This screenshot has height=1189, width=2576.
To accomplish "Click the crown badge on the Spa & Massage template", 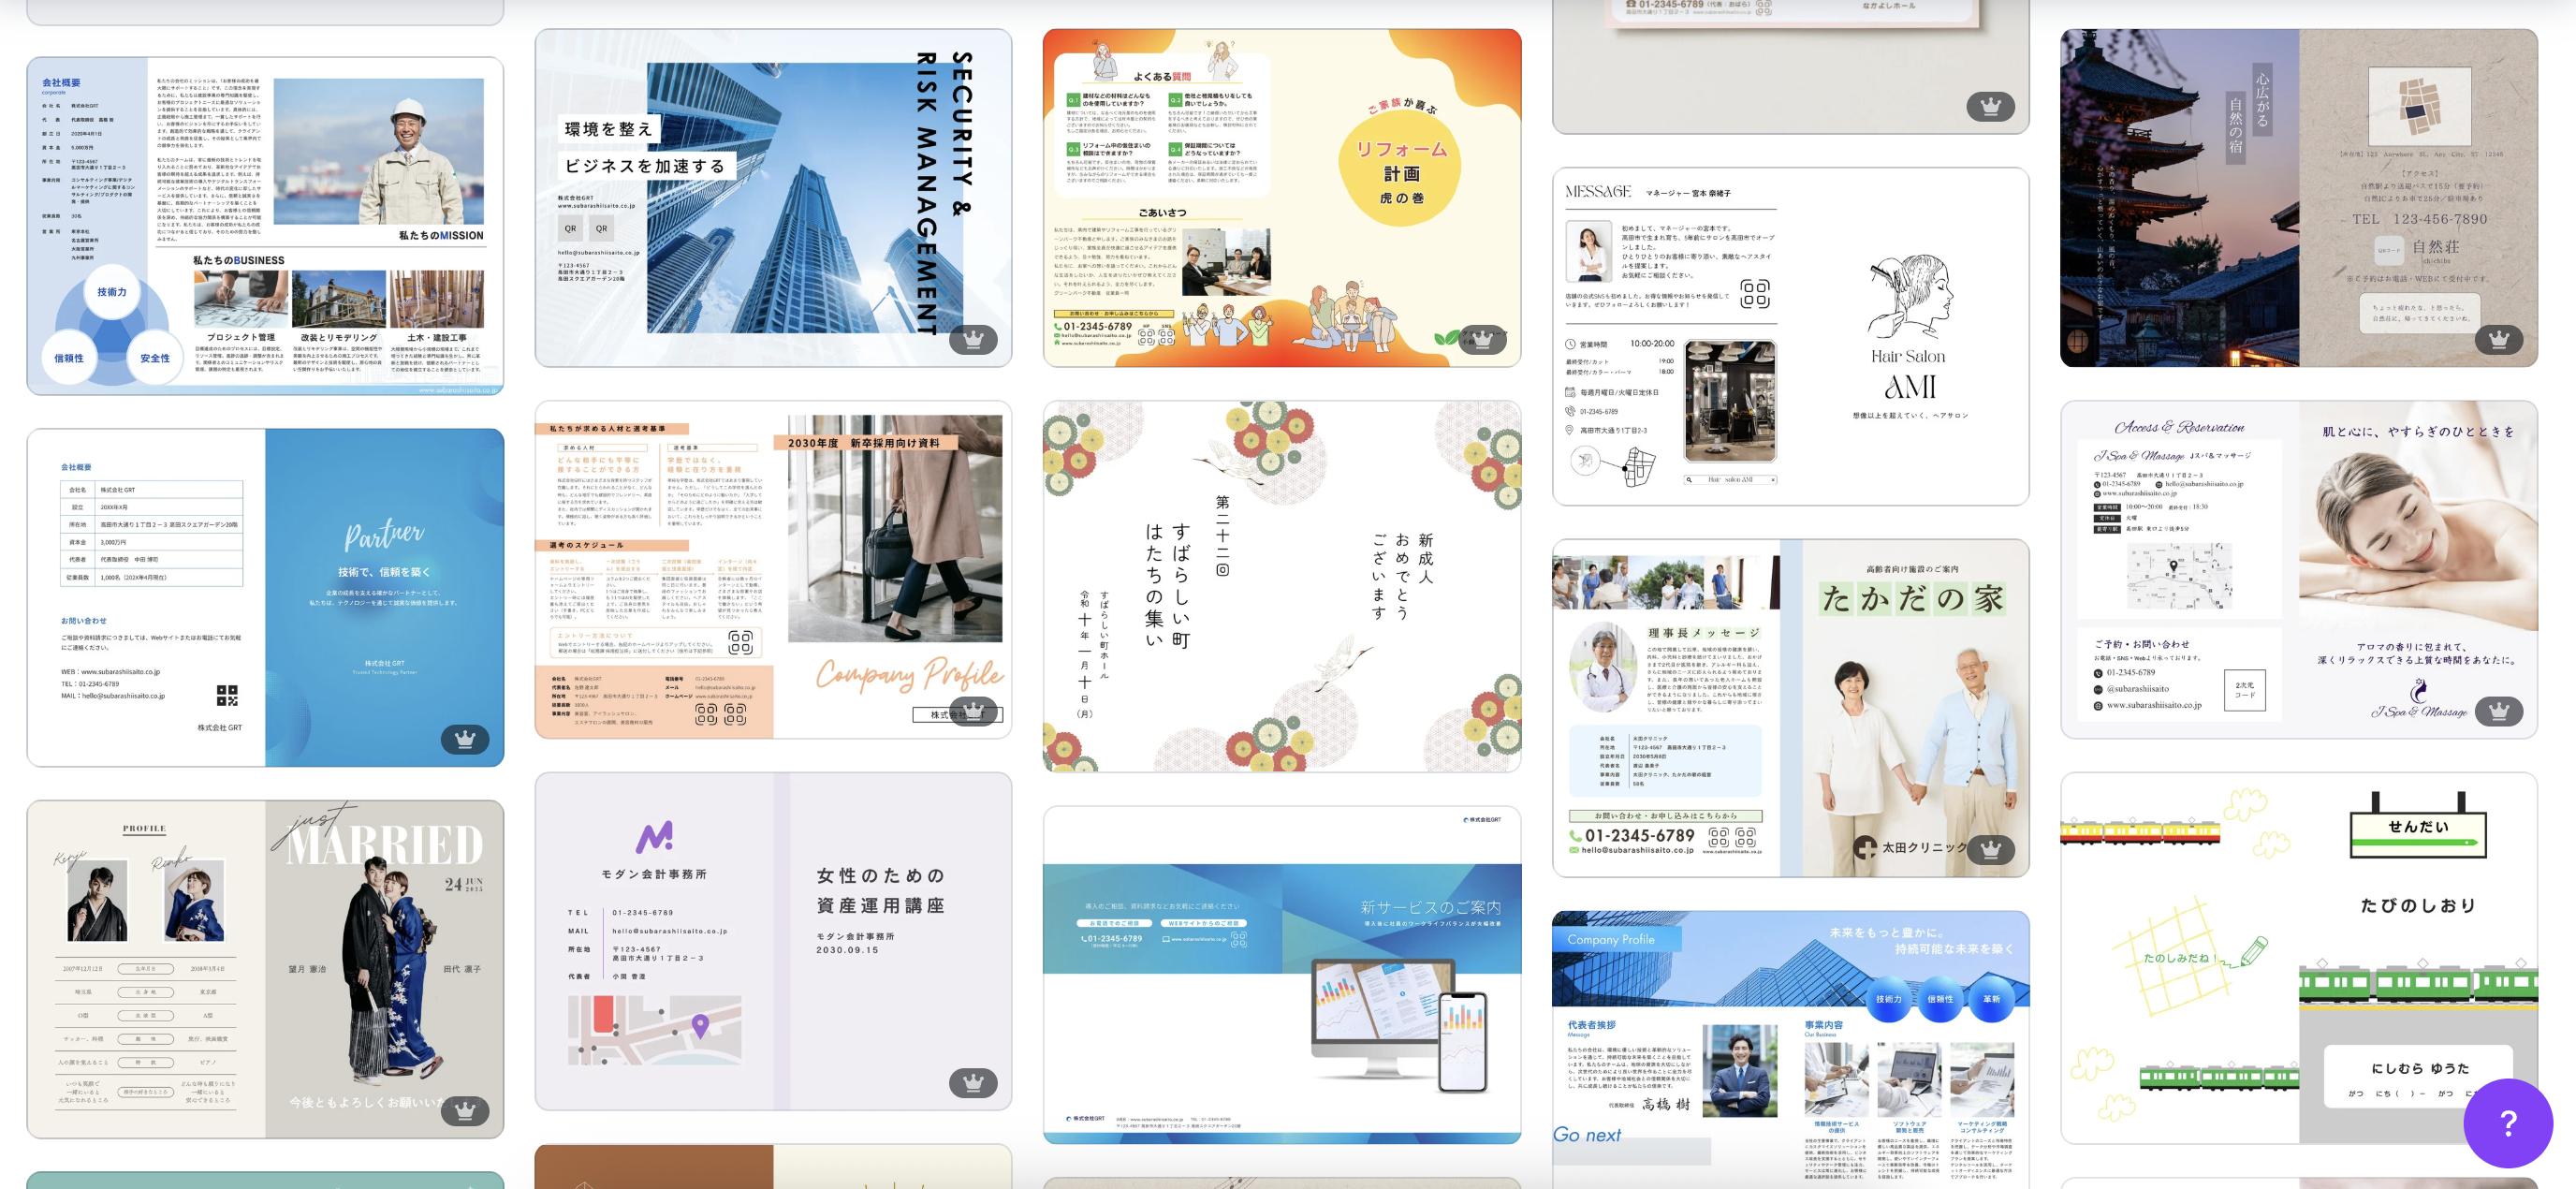I will (2498, 711).
